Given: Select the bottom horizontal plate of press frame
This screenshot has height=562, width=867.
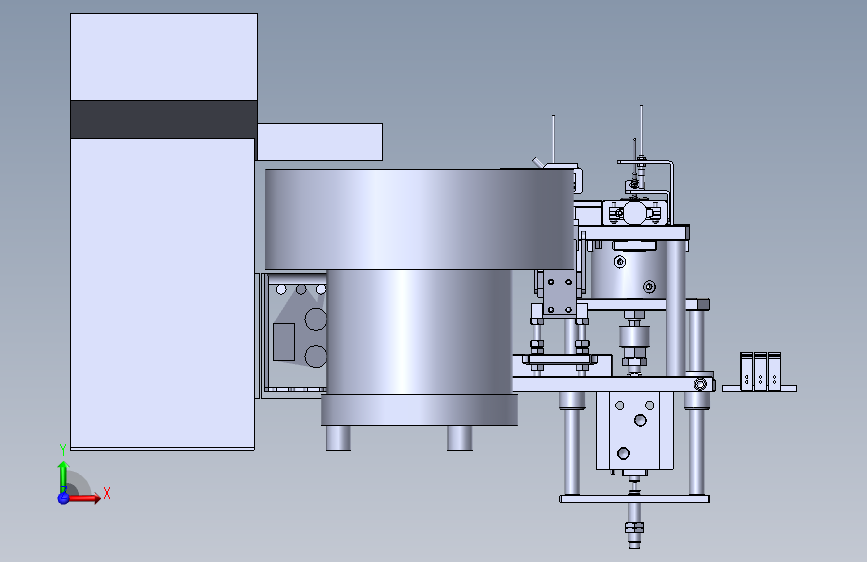Looking at the screenshot, I should [x=634, y=499].
